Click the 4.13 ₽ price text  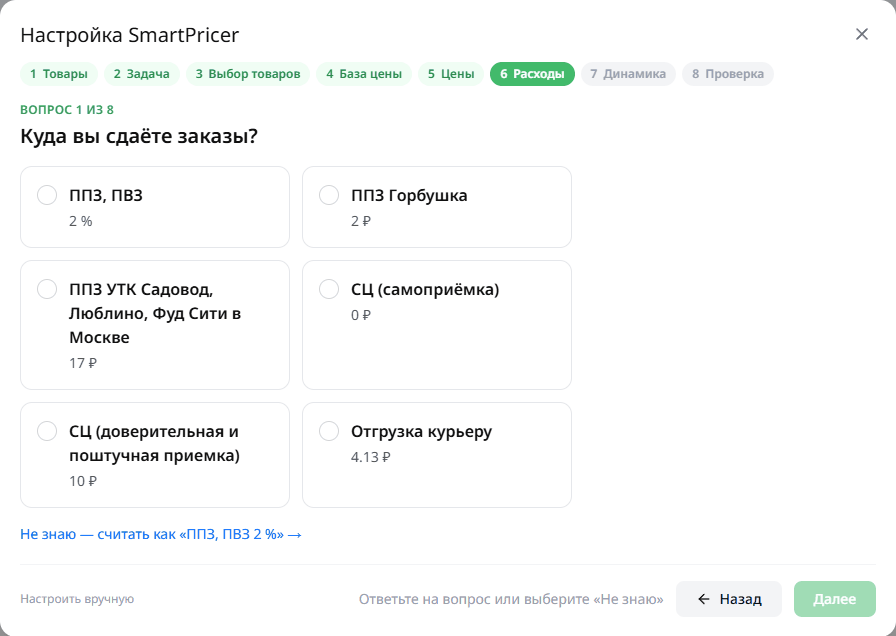point(370,457)
